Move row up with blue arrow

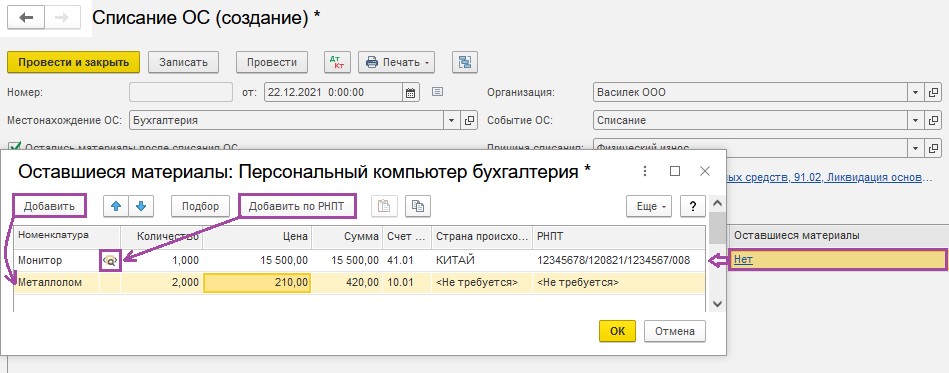pos(116,206)
